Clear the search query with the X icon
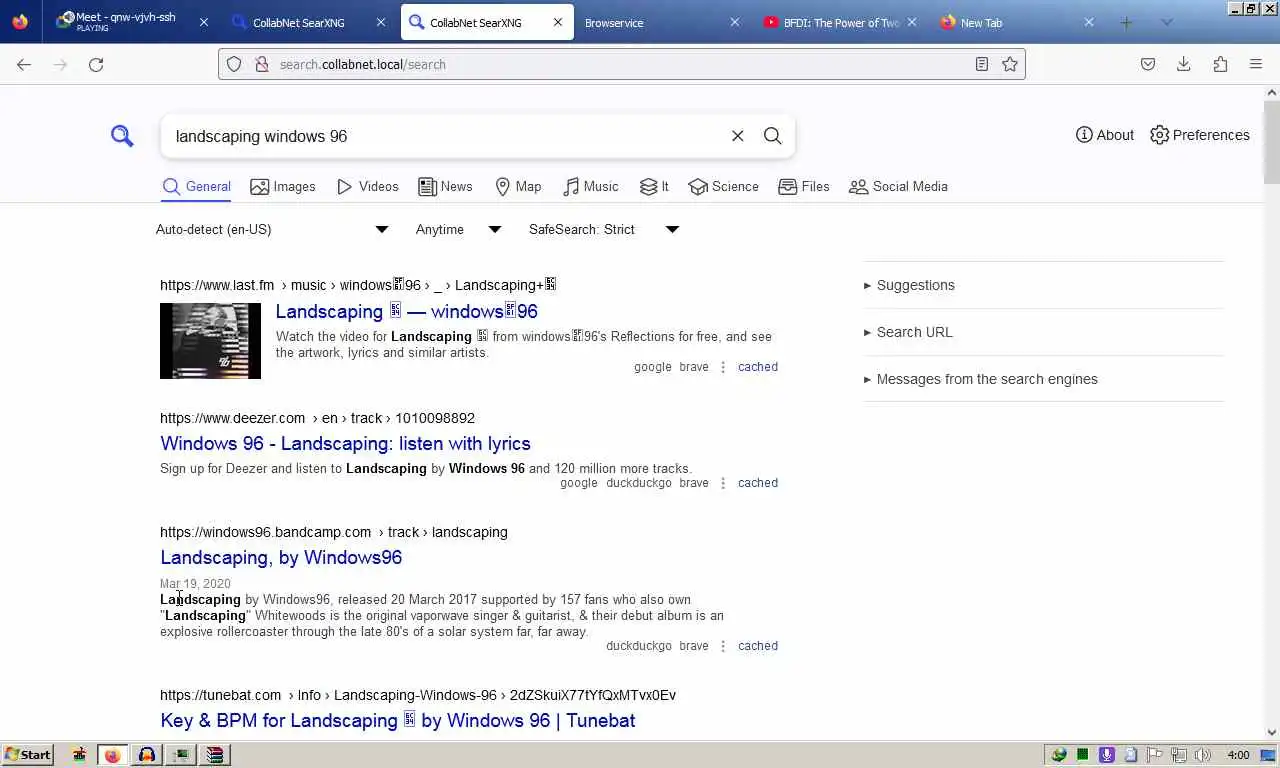 737,136
